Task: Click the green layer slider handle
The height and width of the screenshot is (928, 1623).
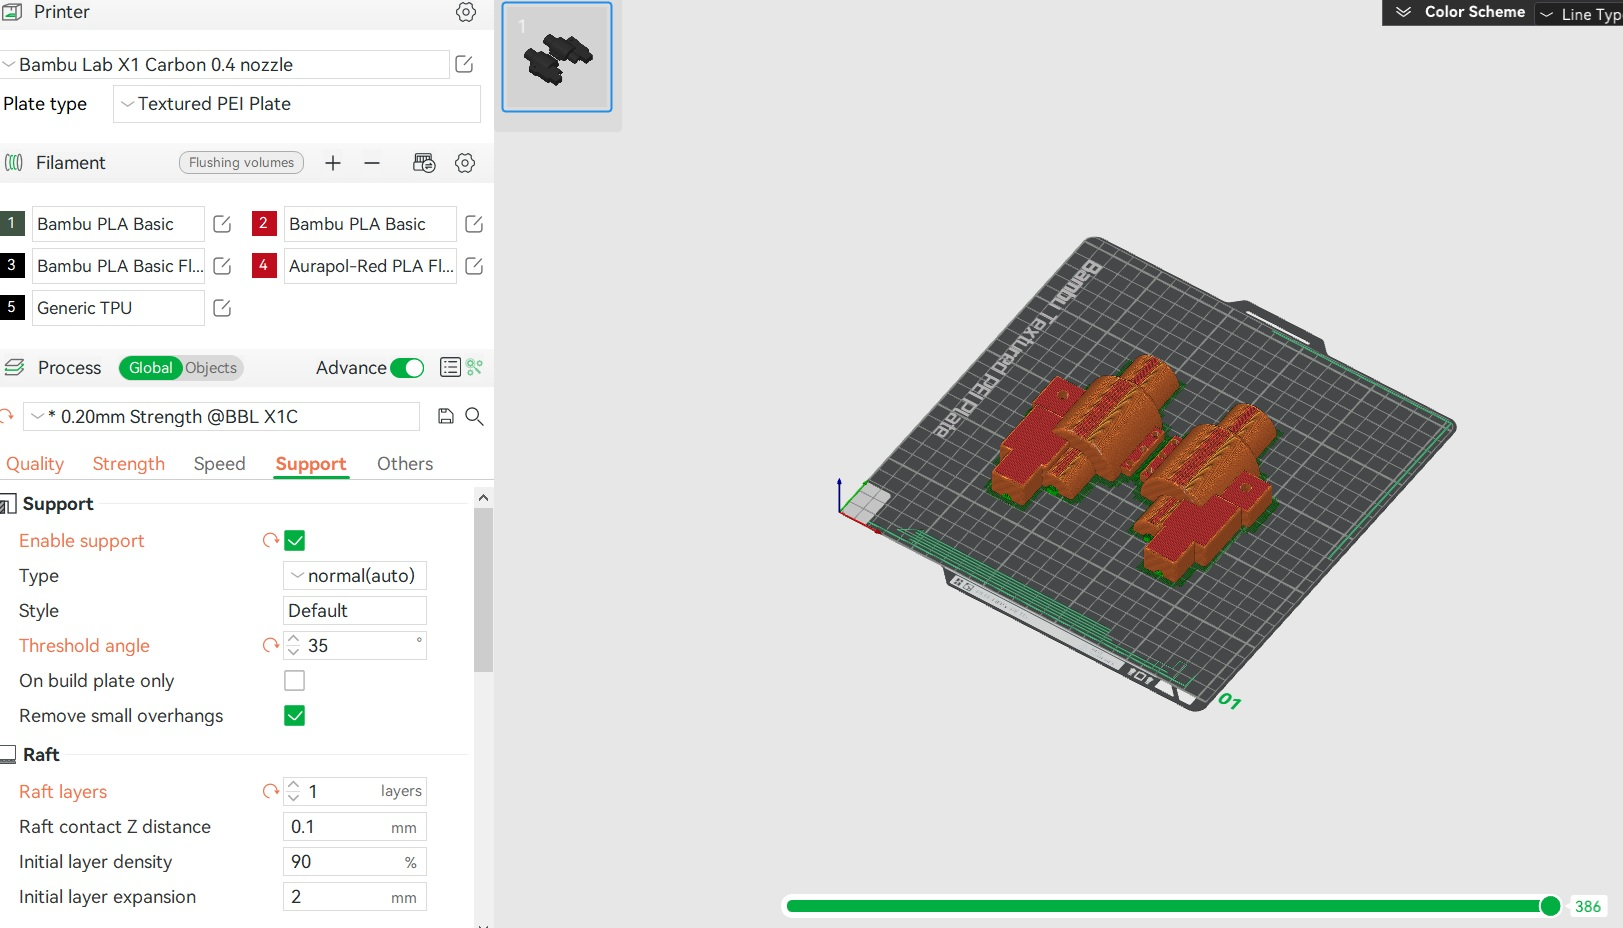Action: (1550, 906)
